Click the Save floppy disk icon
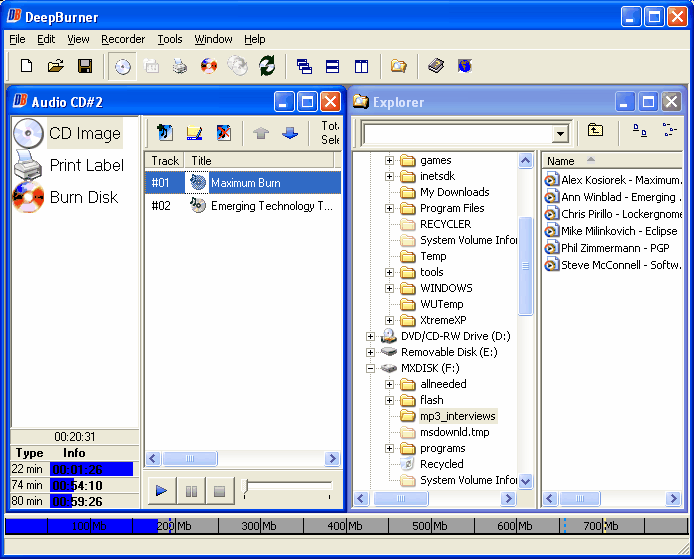The width and height of the screenshot is (694, 559). (x=85, y=66)
